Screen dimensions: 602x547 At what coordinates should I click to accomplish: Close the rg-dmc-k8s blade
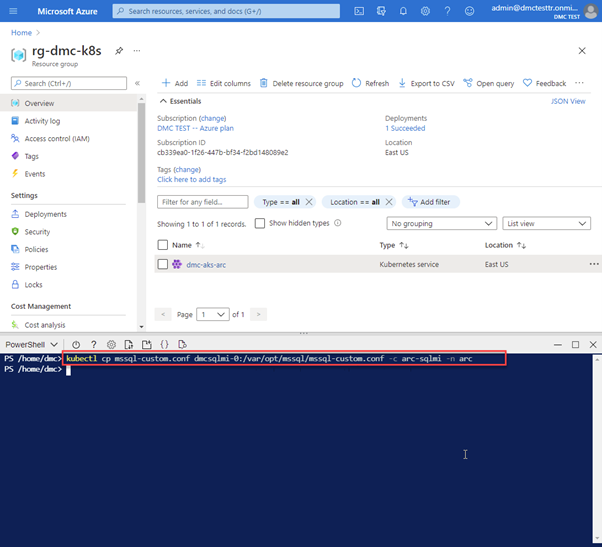(x=582, y=51)
